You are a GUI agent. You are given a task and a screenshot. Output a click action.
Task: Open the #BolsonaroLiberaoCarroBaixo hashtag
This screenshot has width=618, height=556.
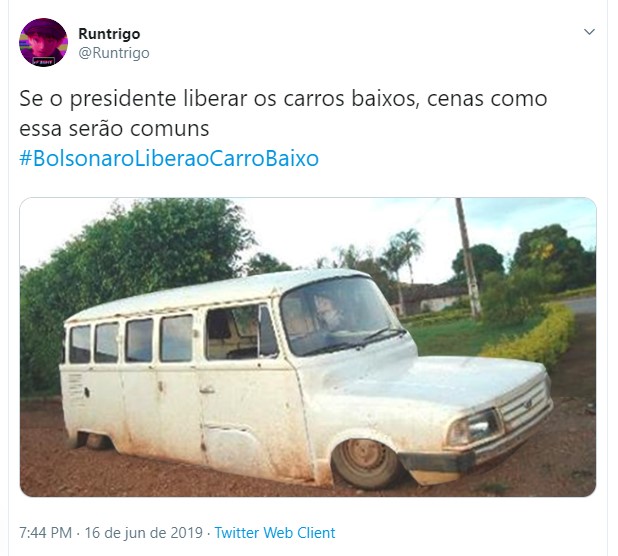169,158
